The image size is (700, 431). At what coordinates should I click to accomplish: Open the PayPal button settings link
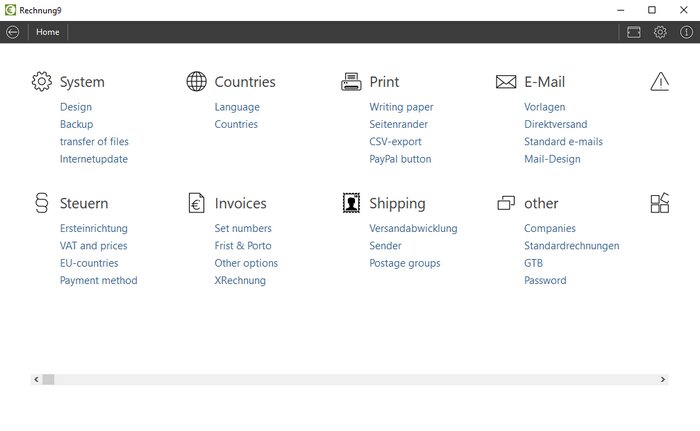[x=400, y=159]
